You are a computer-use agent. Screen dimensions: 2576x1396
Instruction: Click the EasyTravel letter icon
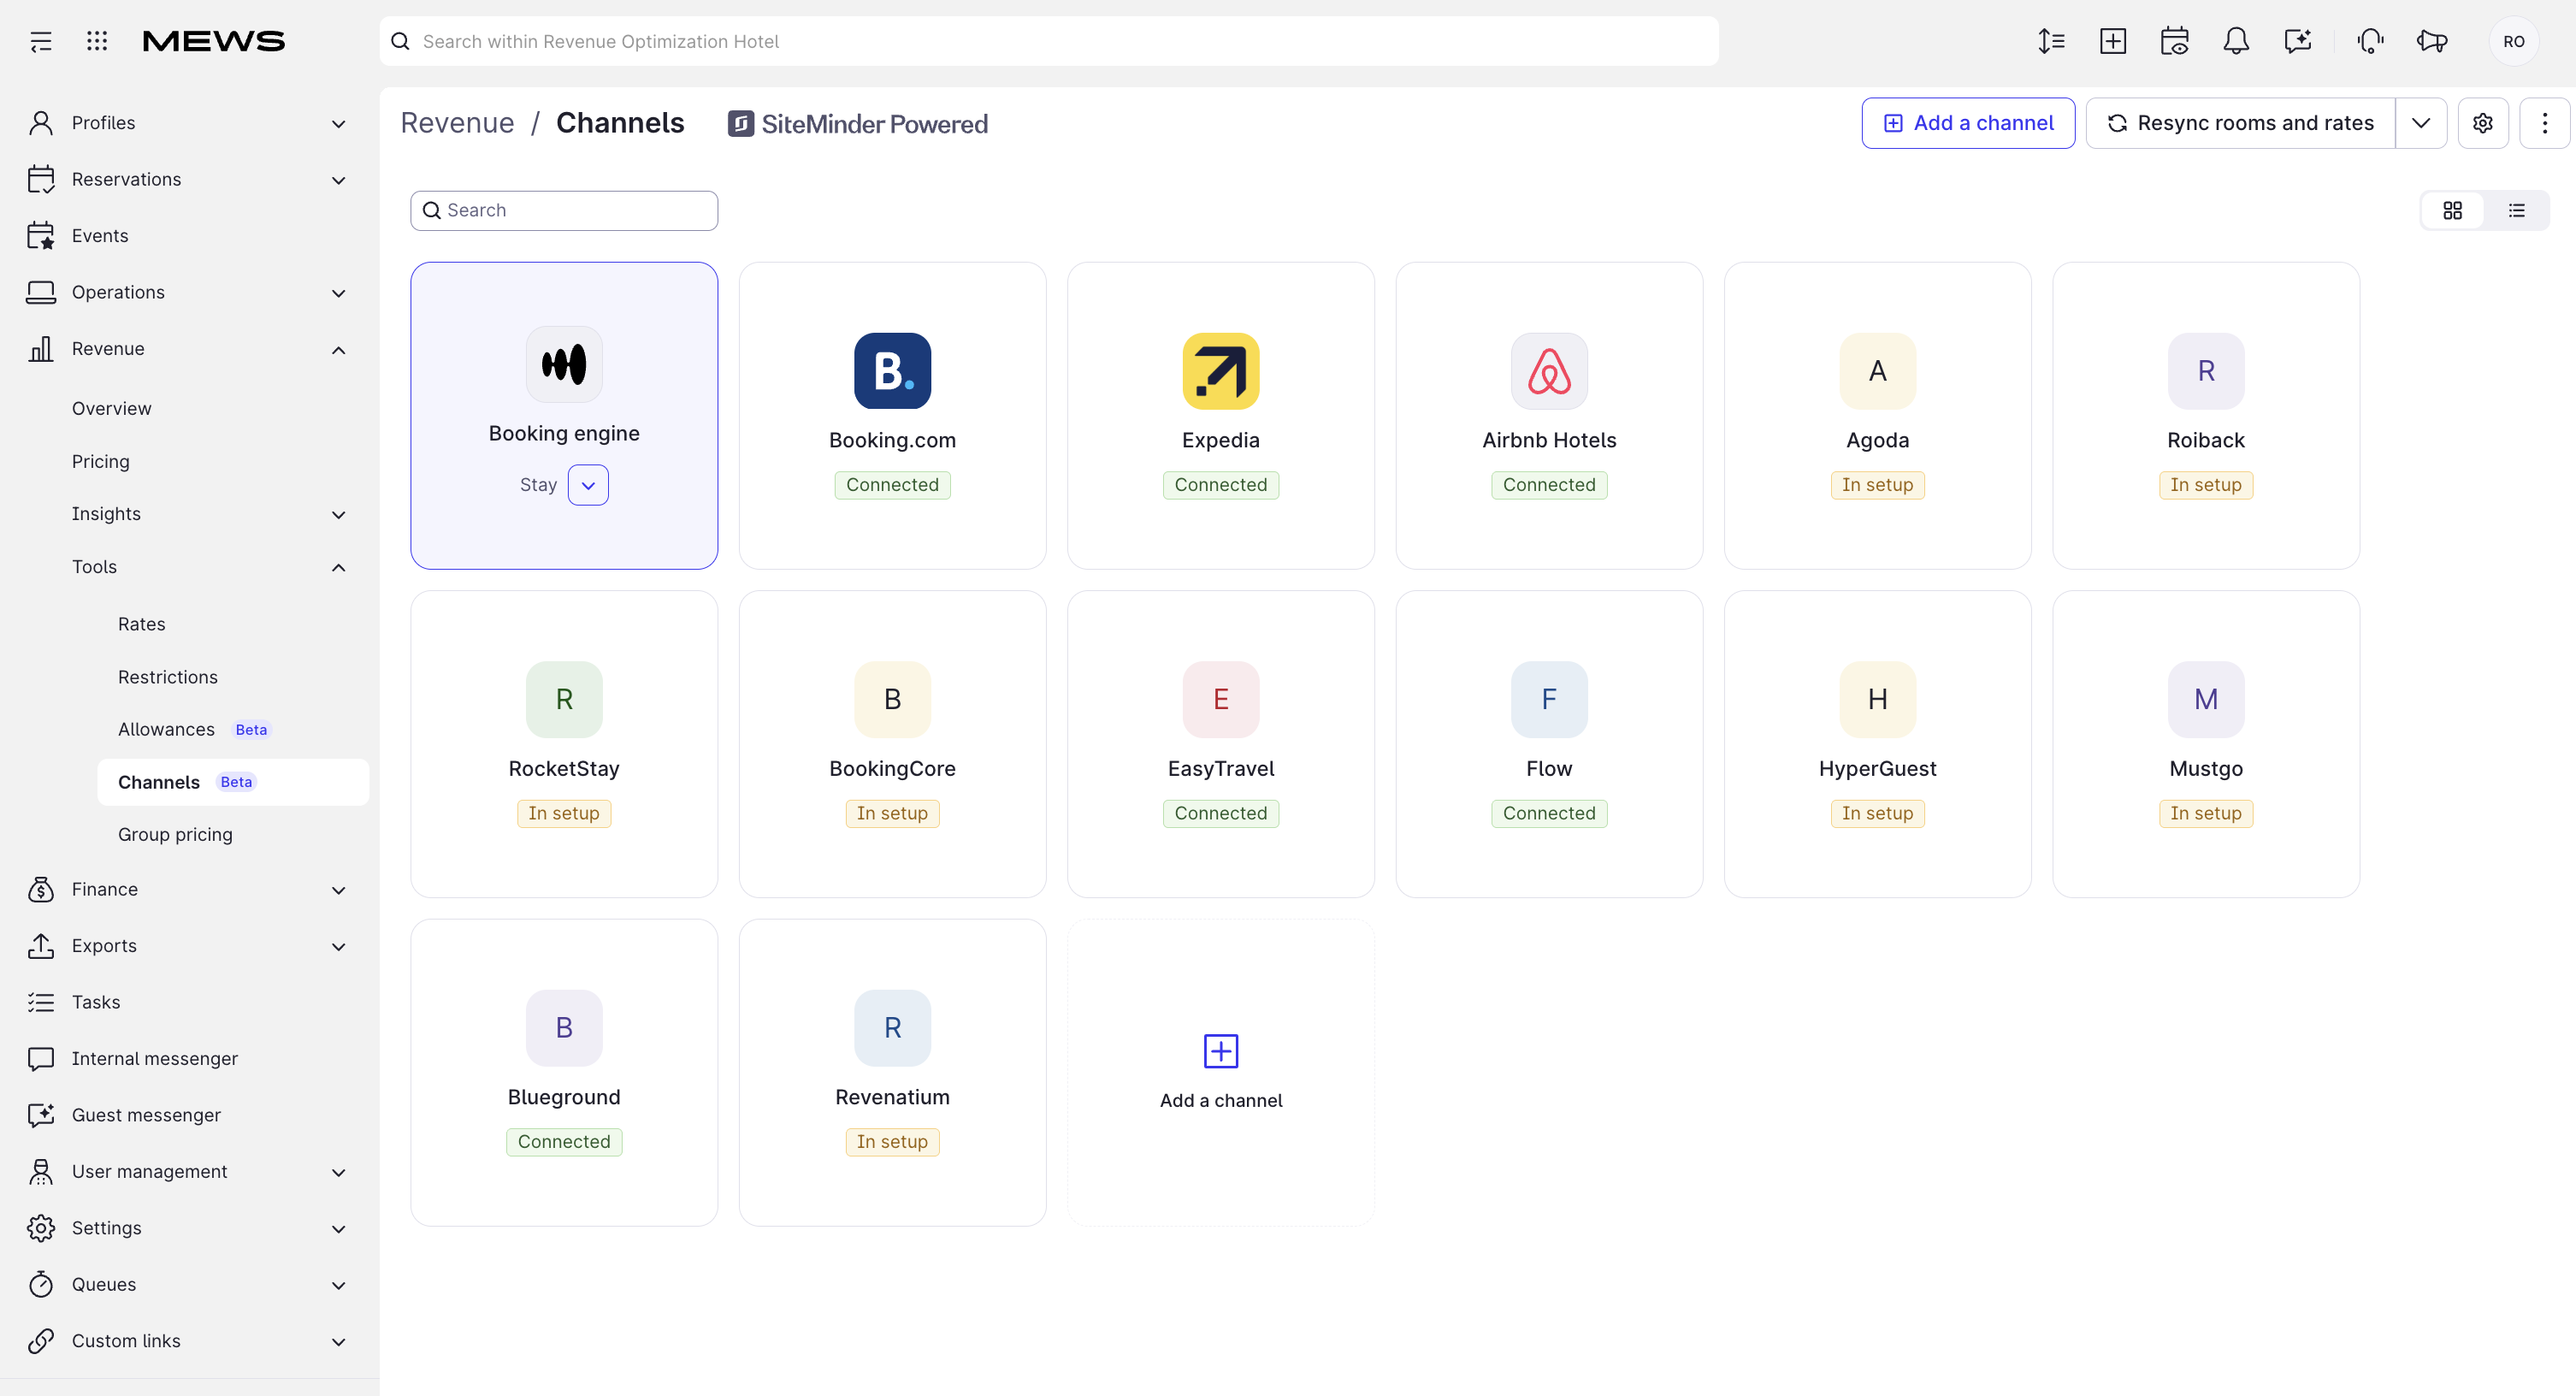pyautogui.click(x=1221, y=699)
